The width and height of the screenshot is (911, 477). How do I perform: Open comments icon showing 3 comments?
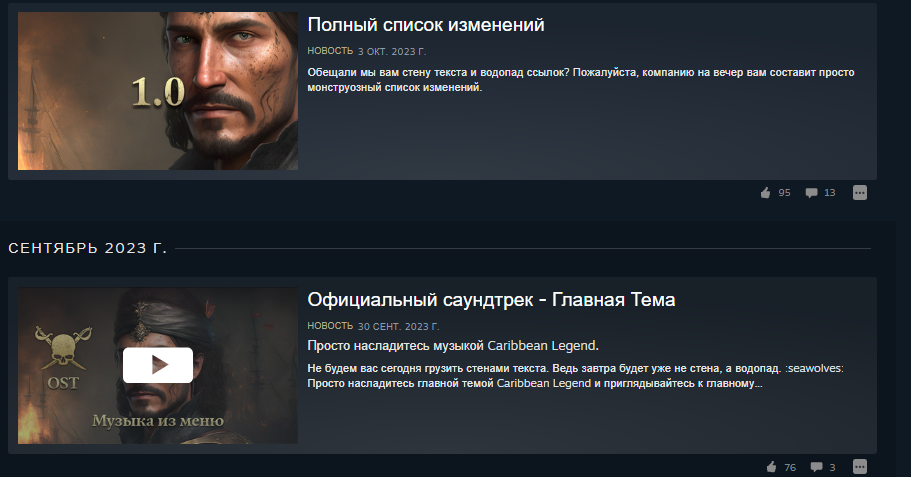pyautogui.click(x=816, y=467)
